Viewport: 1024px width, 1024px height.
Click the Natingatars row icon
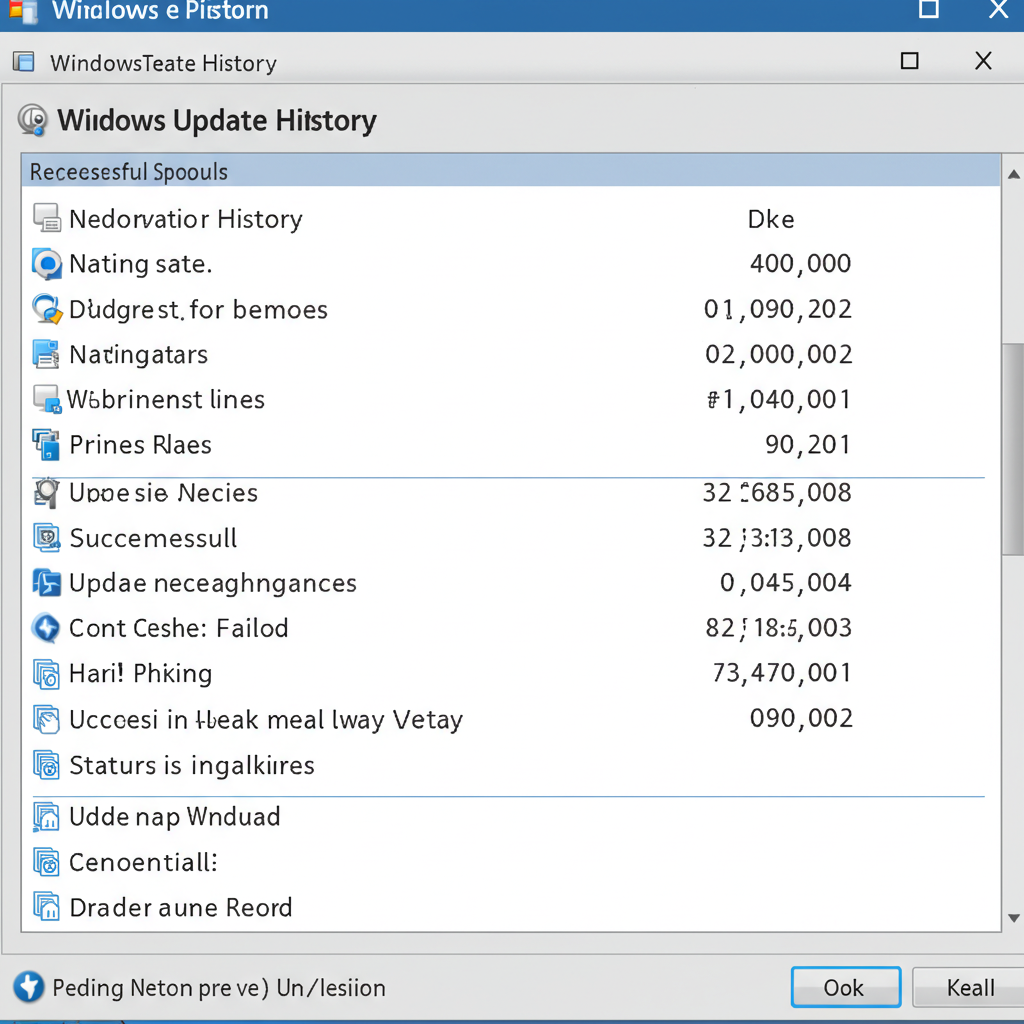pos(46,354)
